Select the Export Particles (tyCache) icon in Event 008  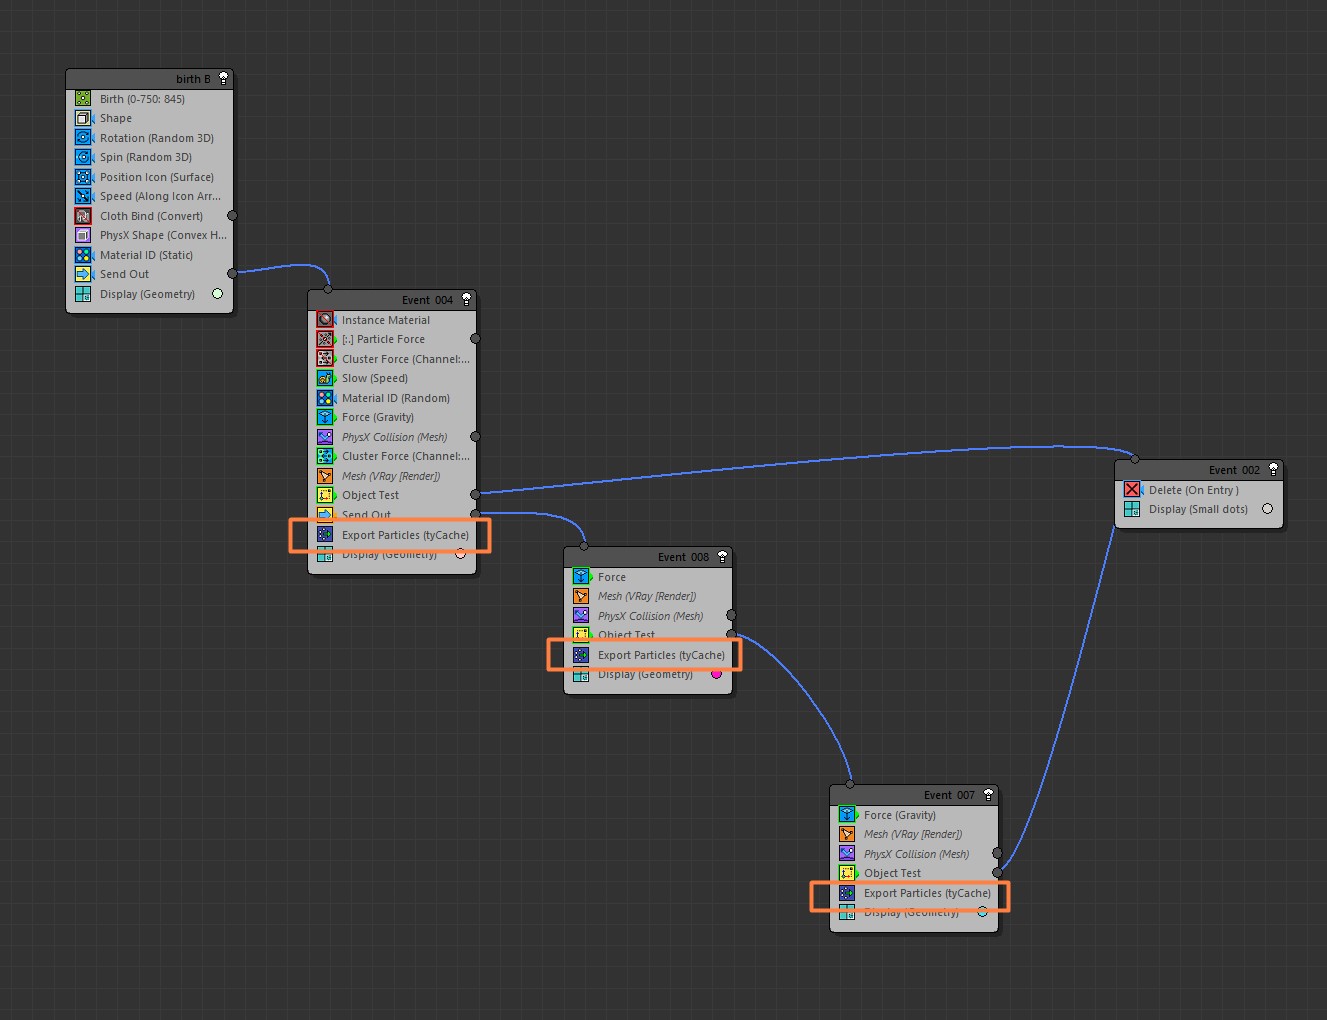[x=581, y=655]
